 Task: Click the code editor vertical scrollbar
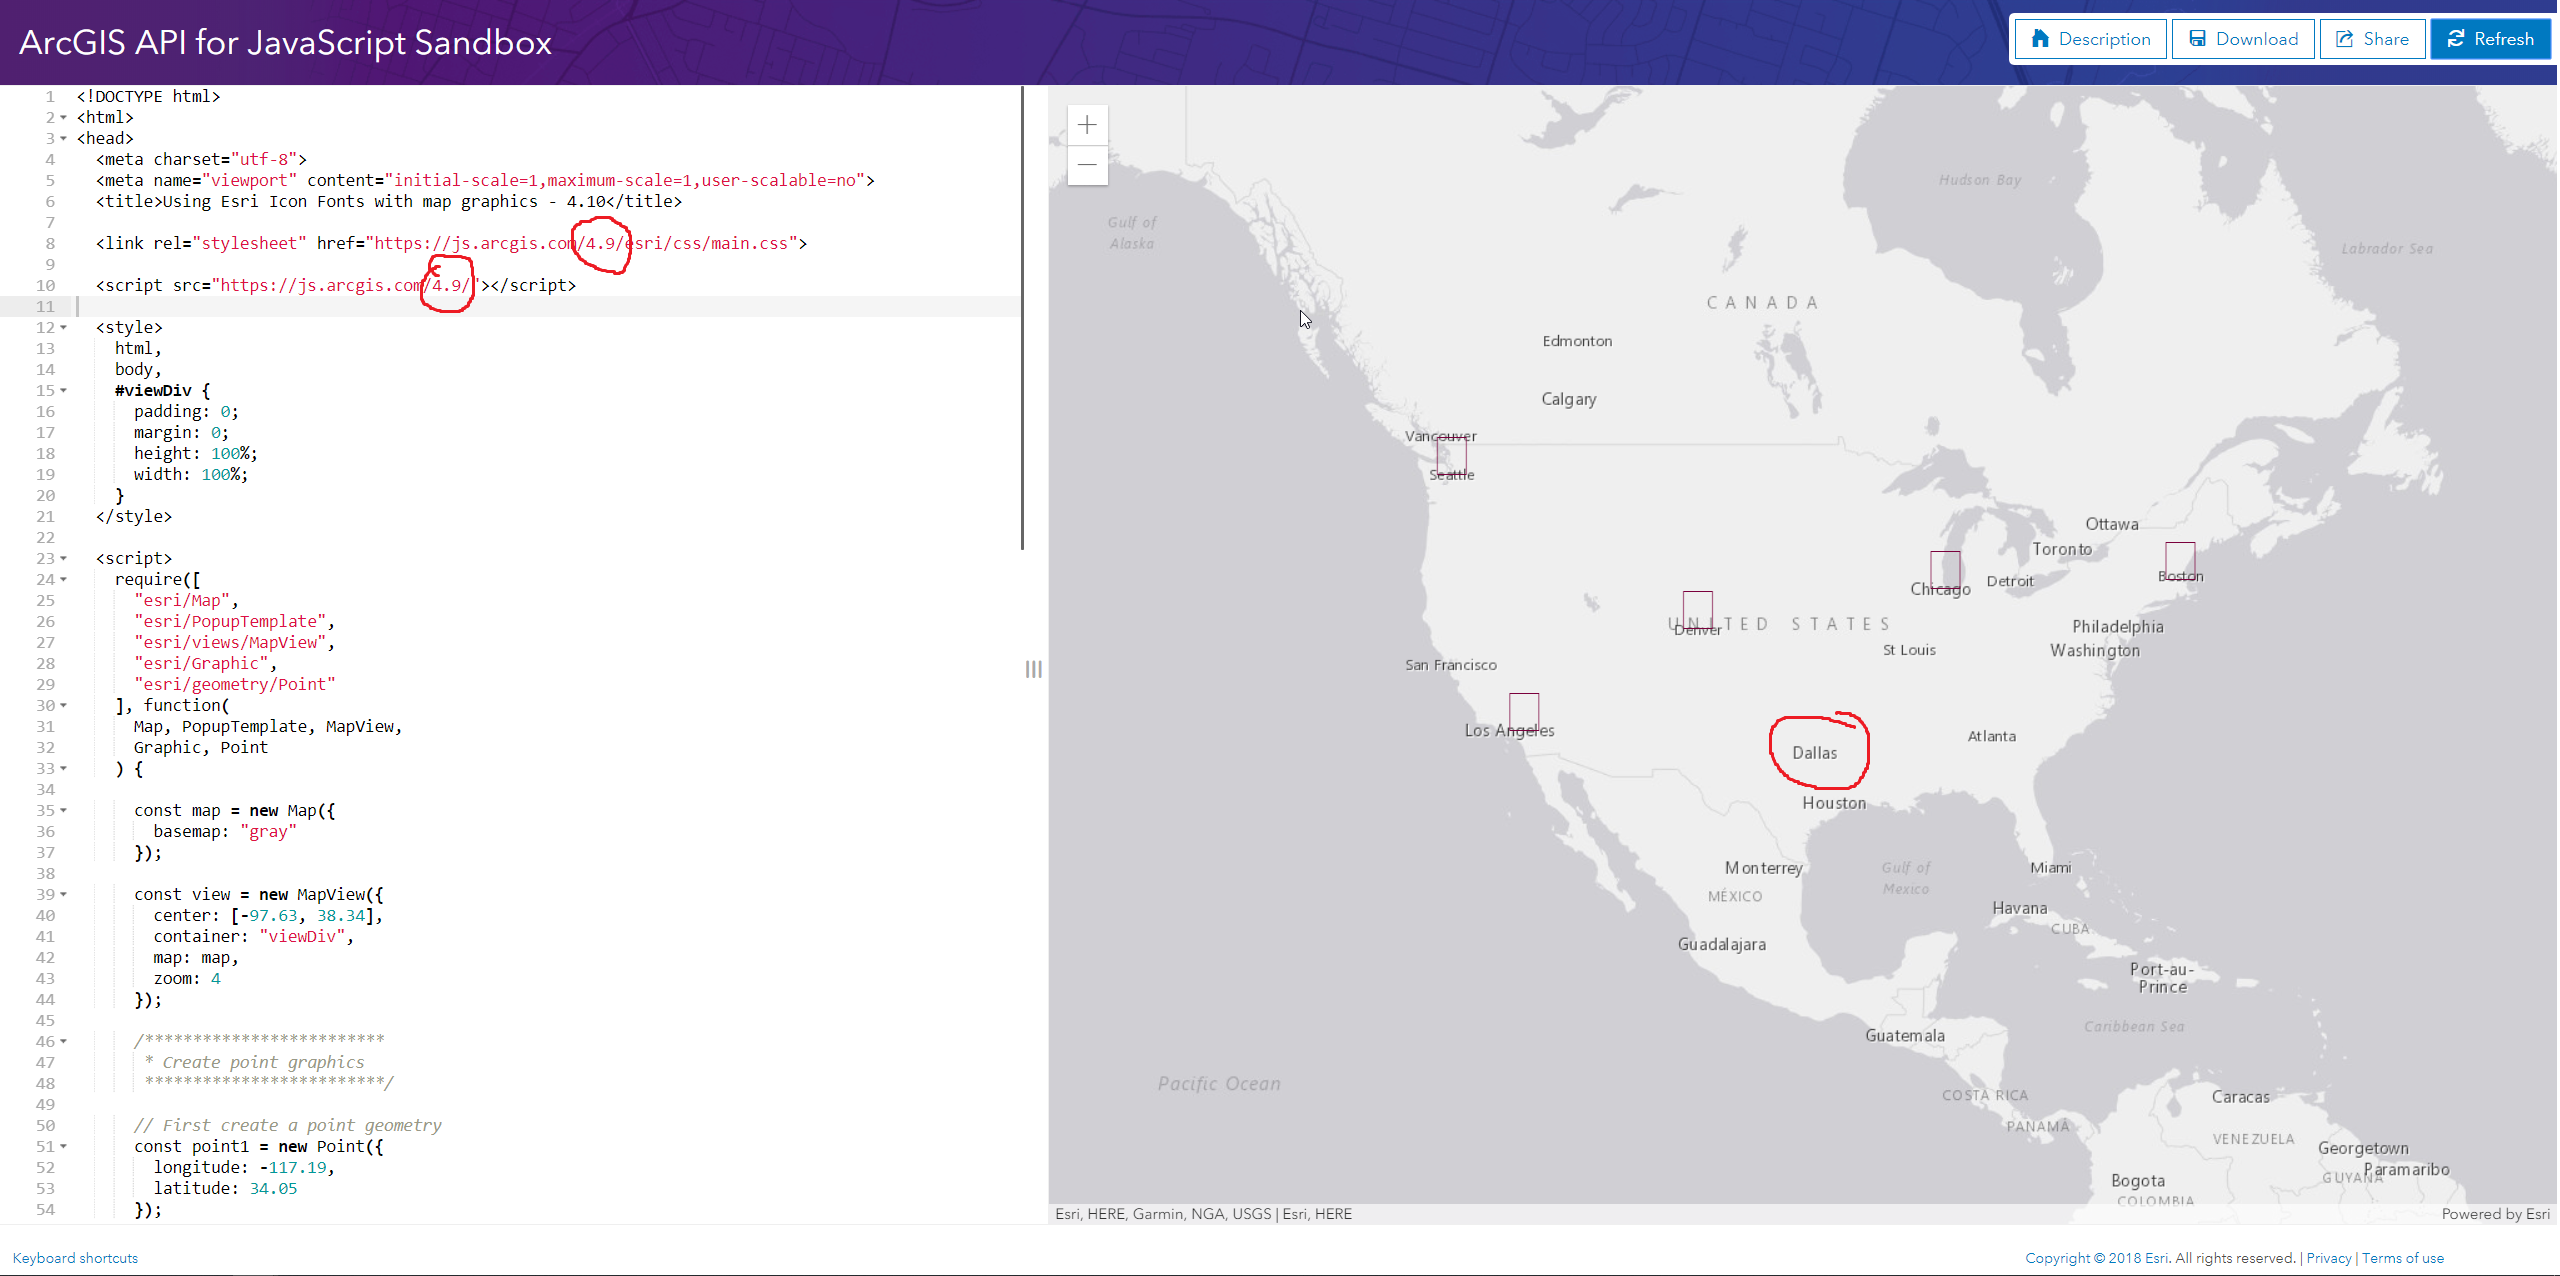click(x=1022, y=318)
